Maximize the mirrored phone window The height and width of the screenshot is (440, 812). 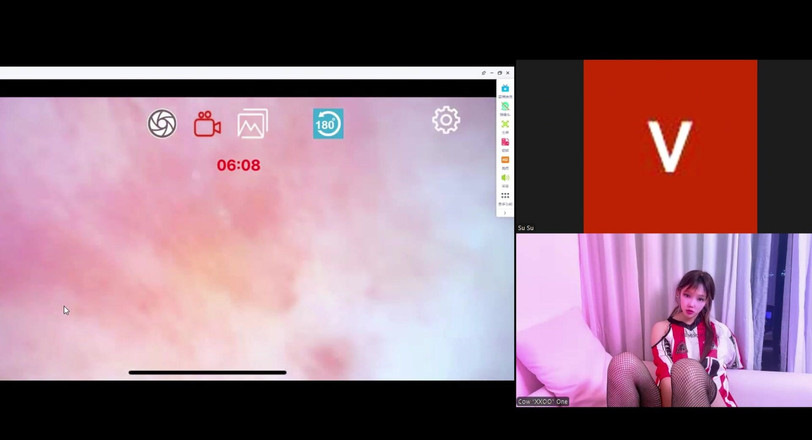coord(500,73)
